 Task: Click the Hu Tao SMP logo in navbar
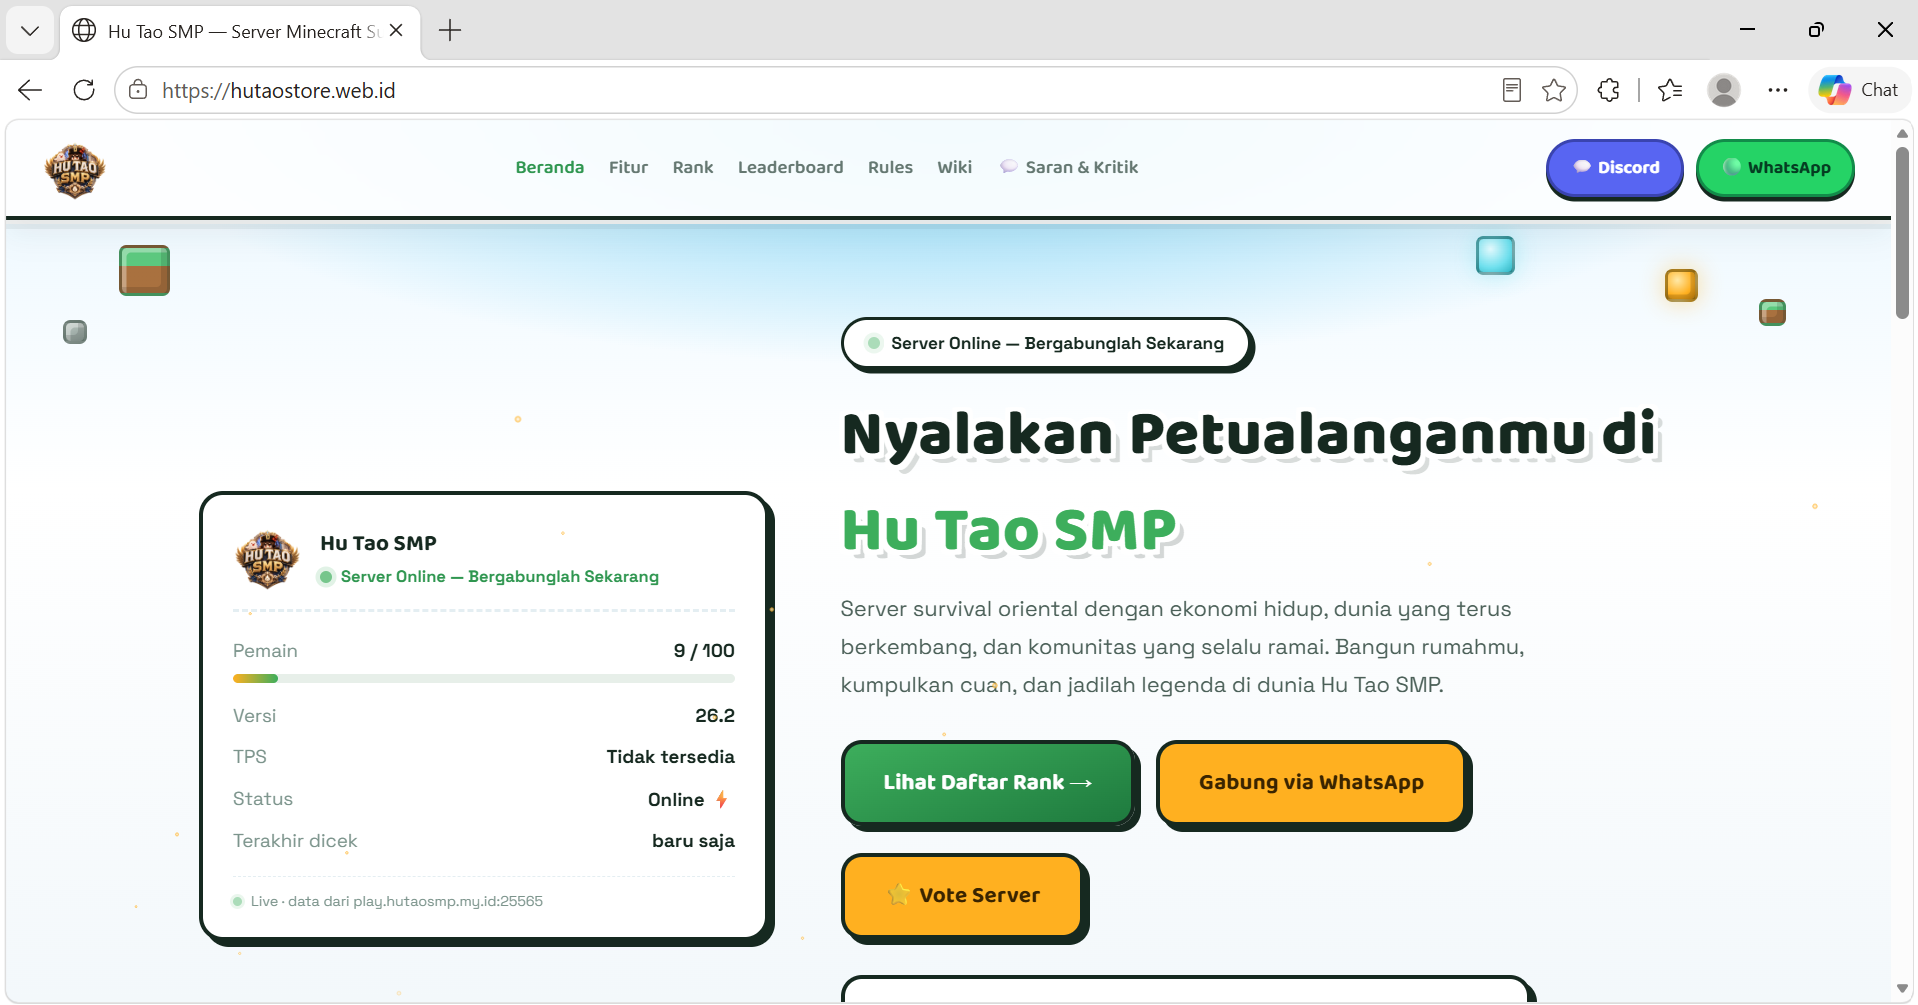(75, 170)
